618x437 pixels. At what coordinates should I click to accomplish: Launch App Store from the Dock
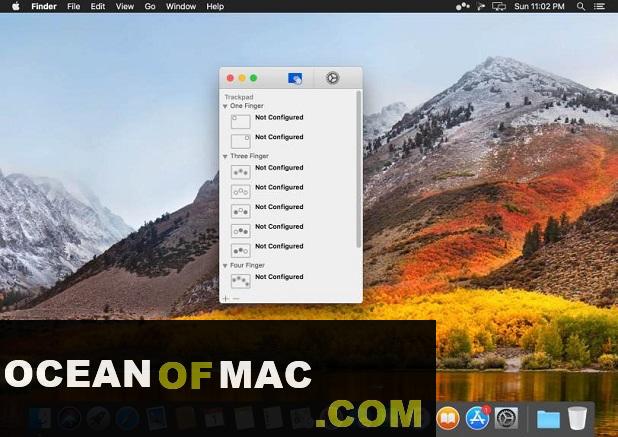[x=477, y=418]
